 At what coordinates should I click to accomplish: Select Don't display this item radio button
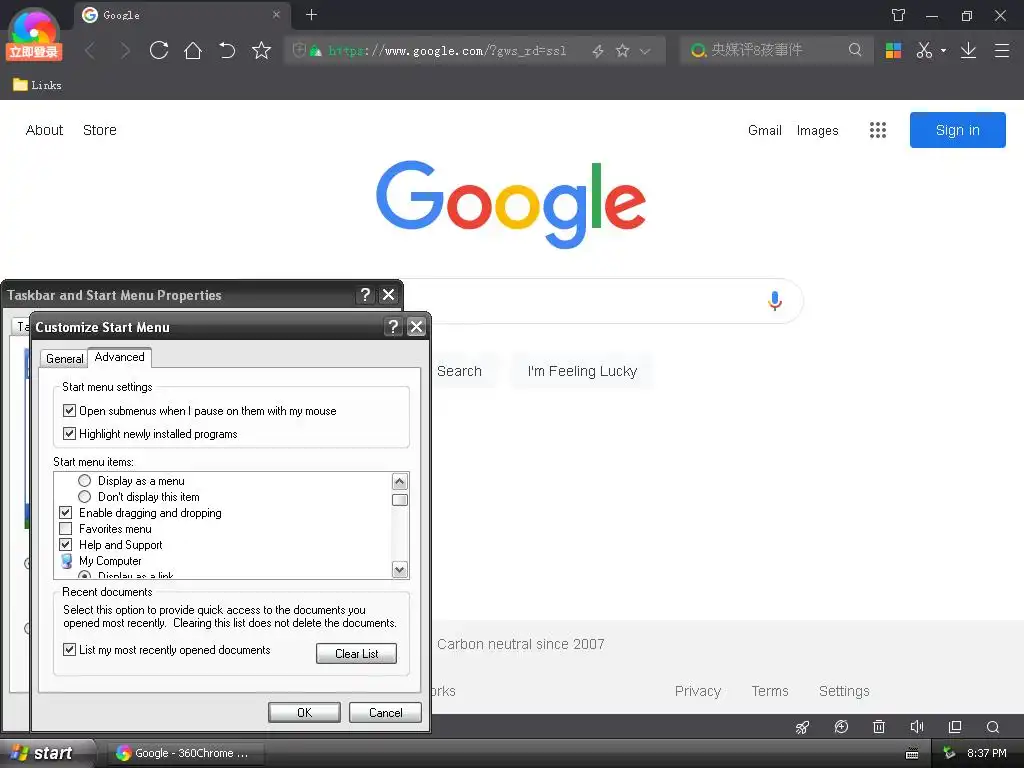click(x=84, y=497)
